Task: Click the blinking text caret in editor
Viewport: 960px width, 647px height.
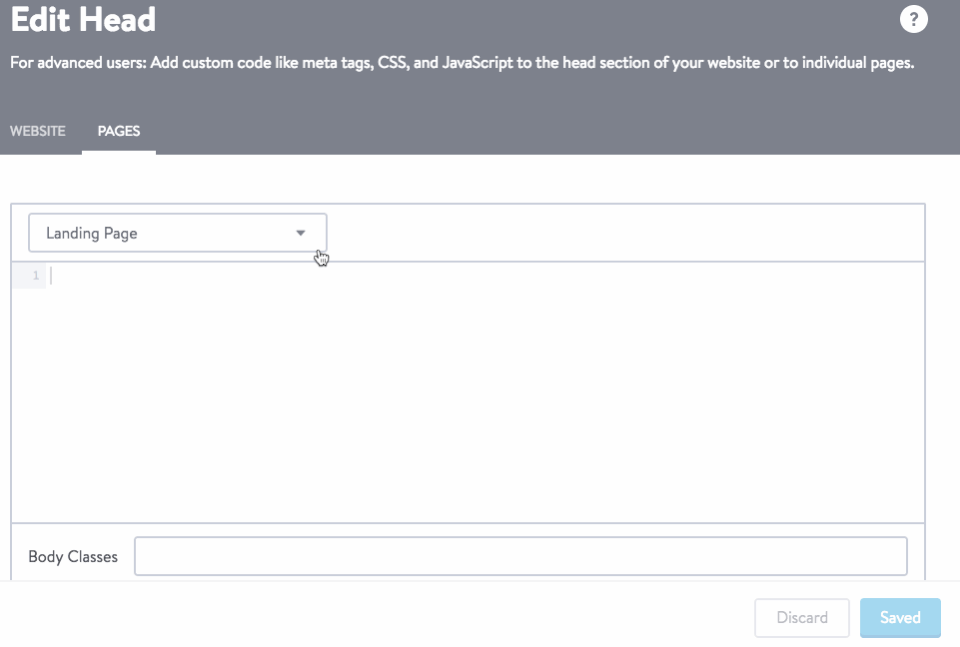Action: pos(51,275)
